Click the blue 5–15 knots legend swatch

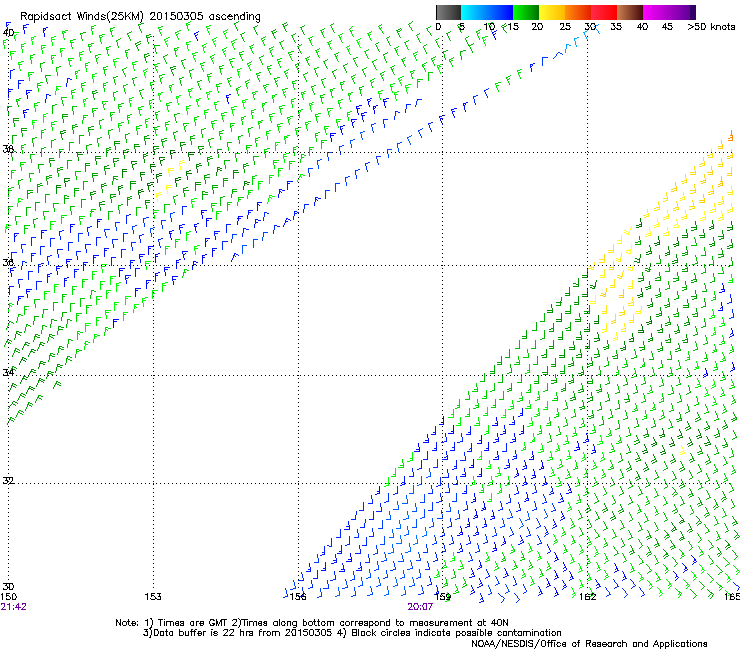(x=487, y=12)
